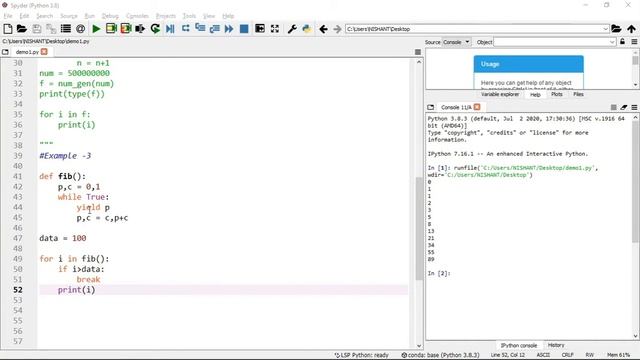Open the Run menu
The width and height of the screenshot is (640, 360).
[x=89, y=16]
